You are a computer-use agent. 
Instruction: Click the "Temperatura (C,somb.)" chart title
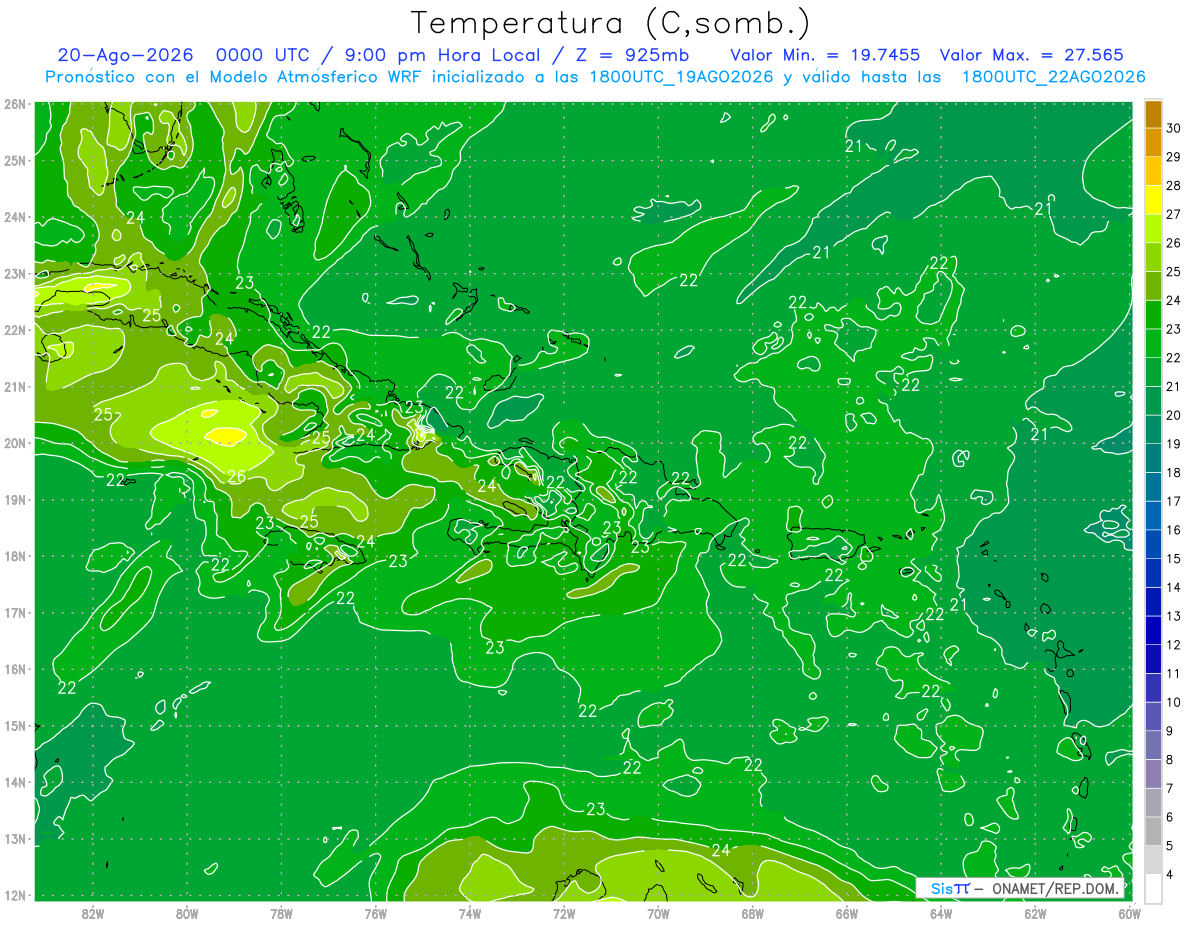pos(611,24)
